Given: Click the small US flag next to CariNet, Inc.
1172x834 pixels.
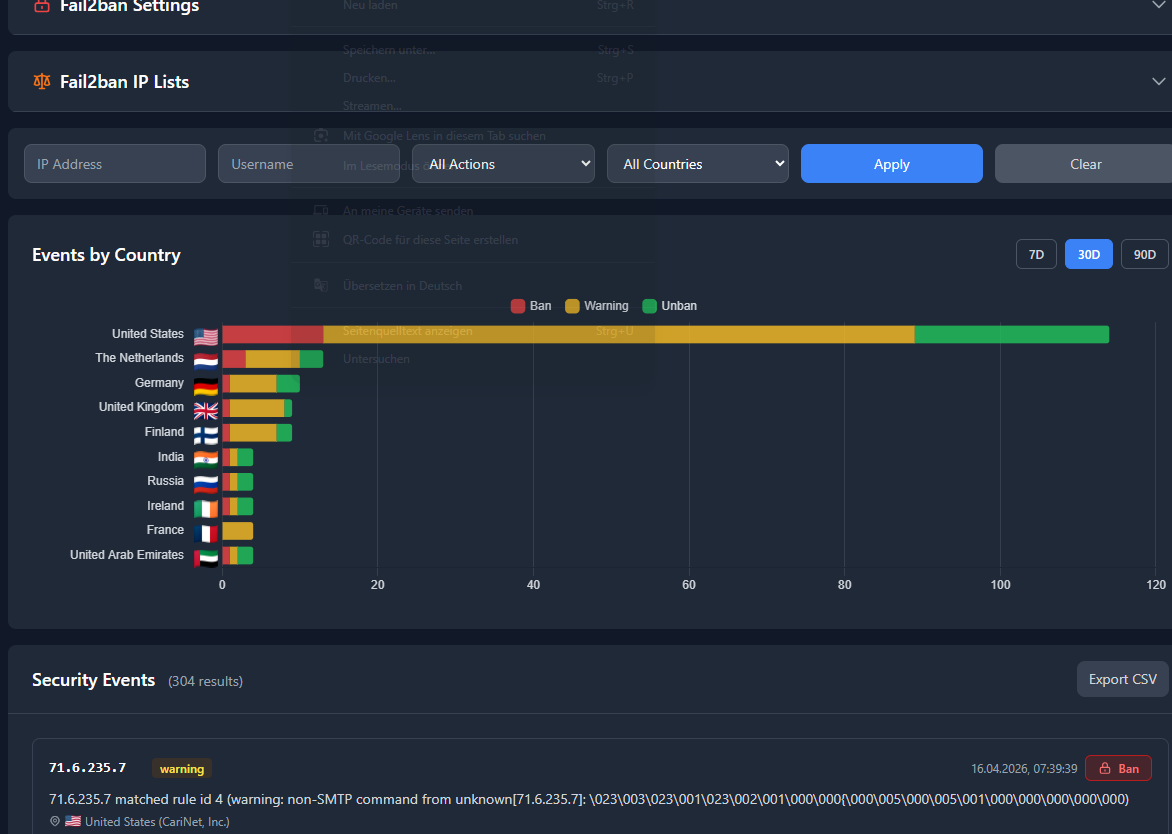Looking at the screenshot, I should pos(73,821).
